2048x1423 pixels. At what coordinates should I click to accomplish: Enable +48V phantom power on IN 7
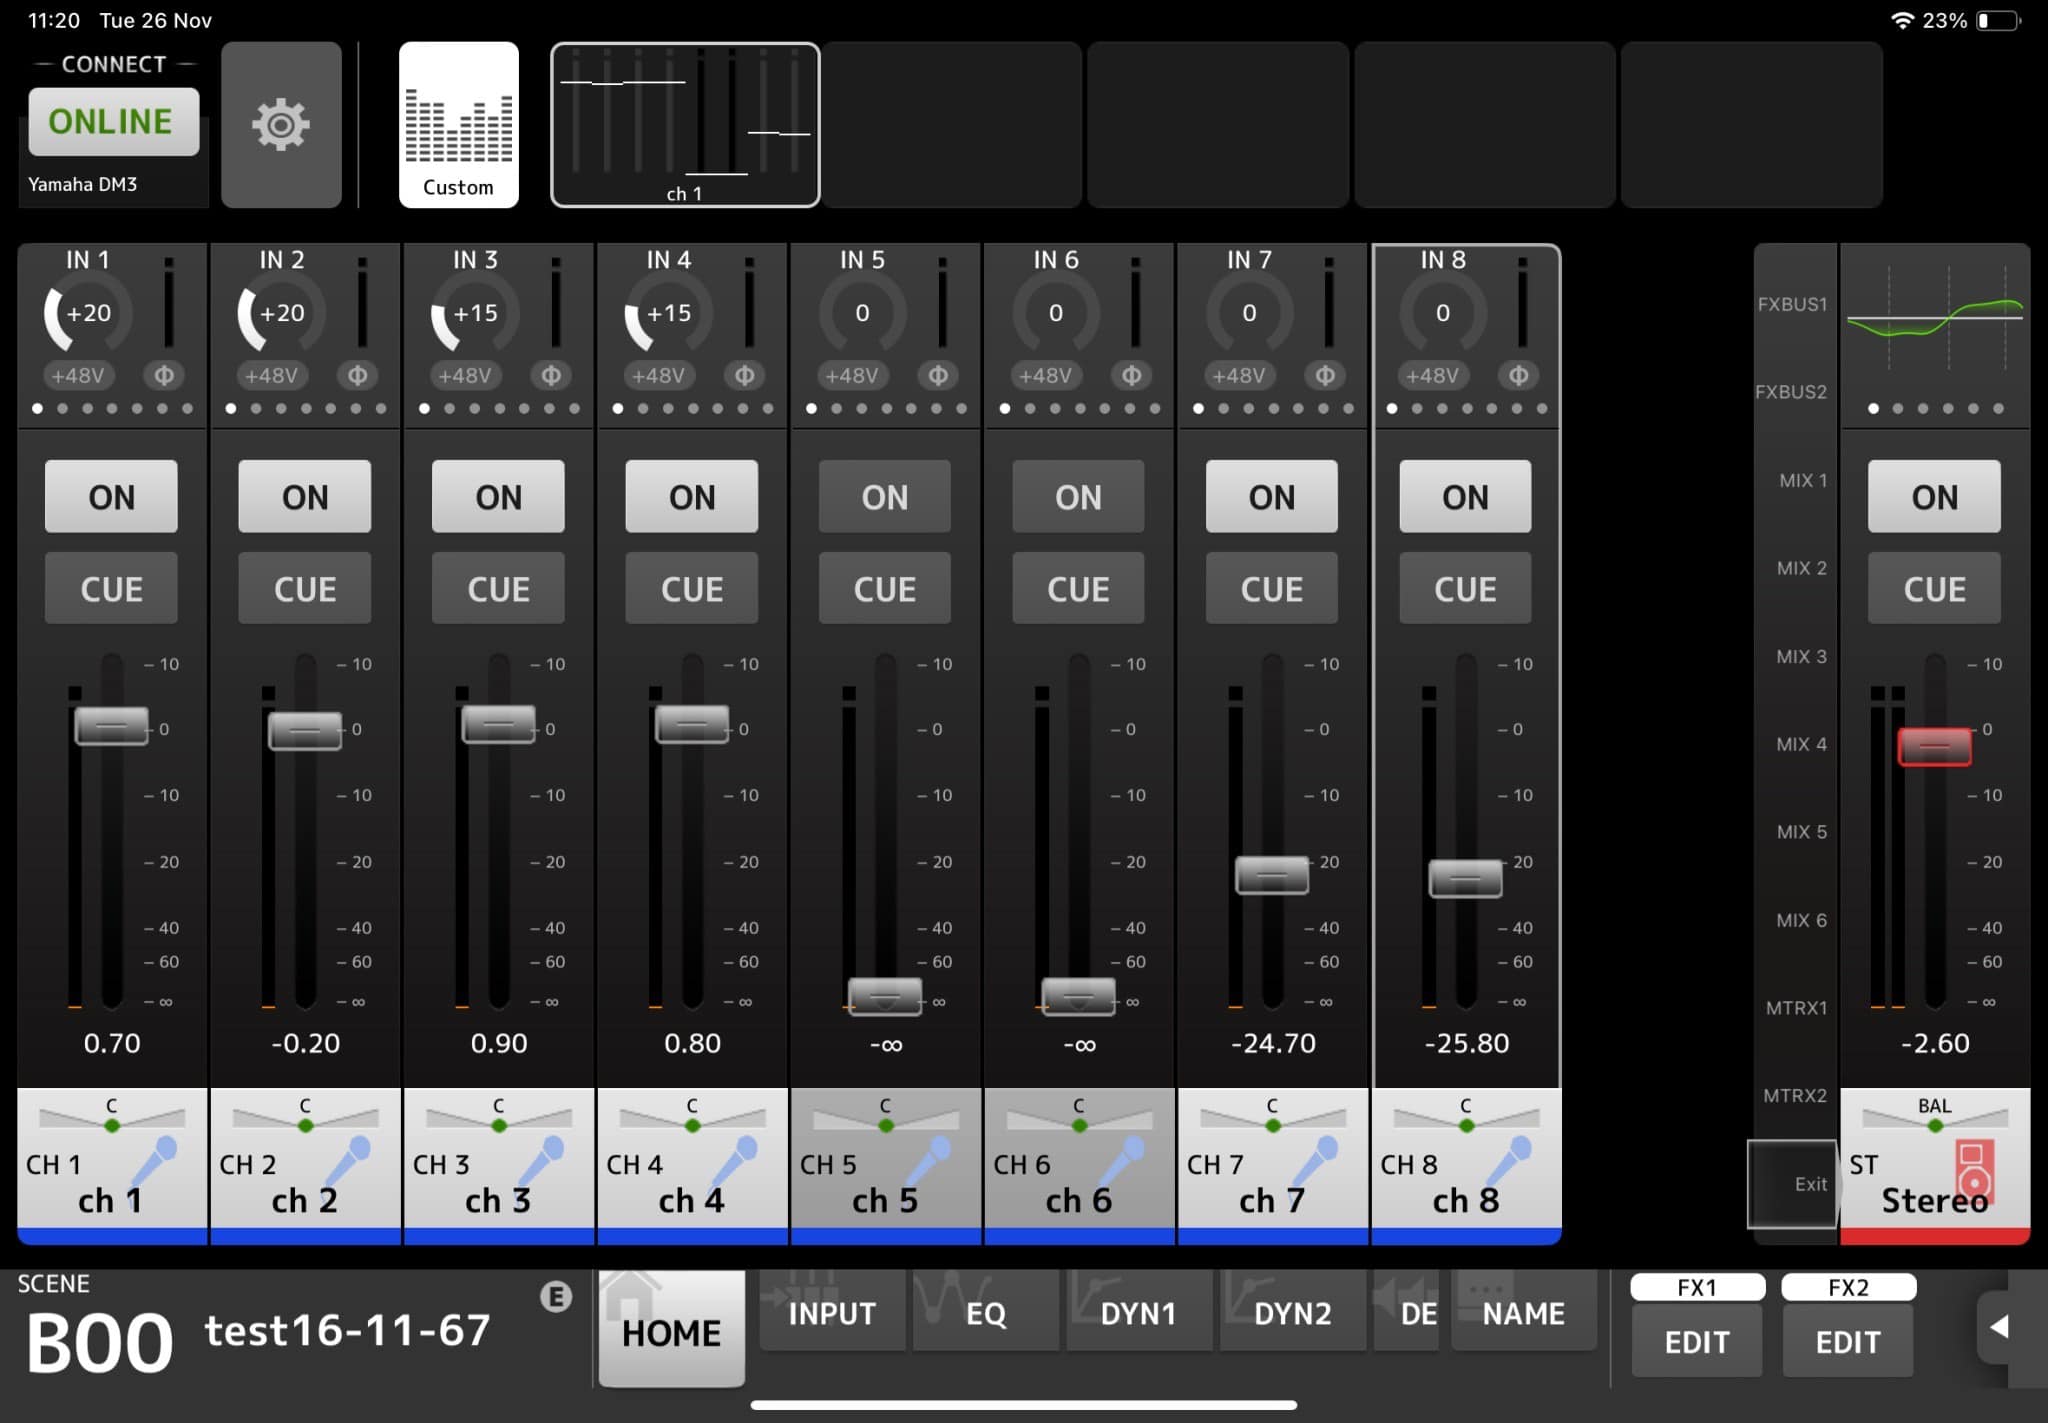[1238, 375]
